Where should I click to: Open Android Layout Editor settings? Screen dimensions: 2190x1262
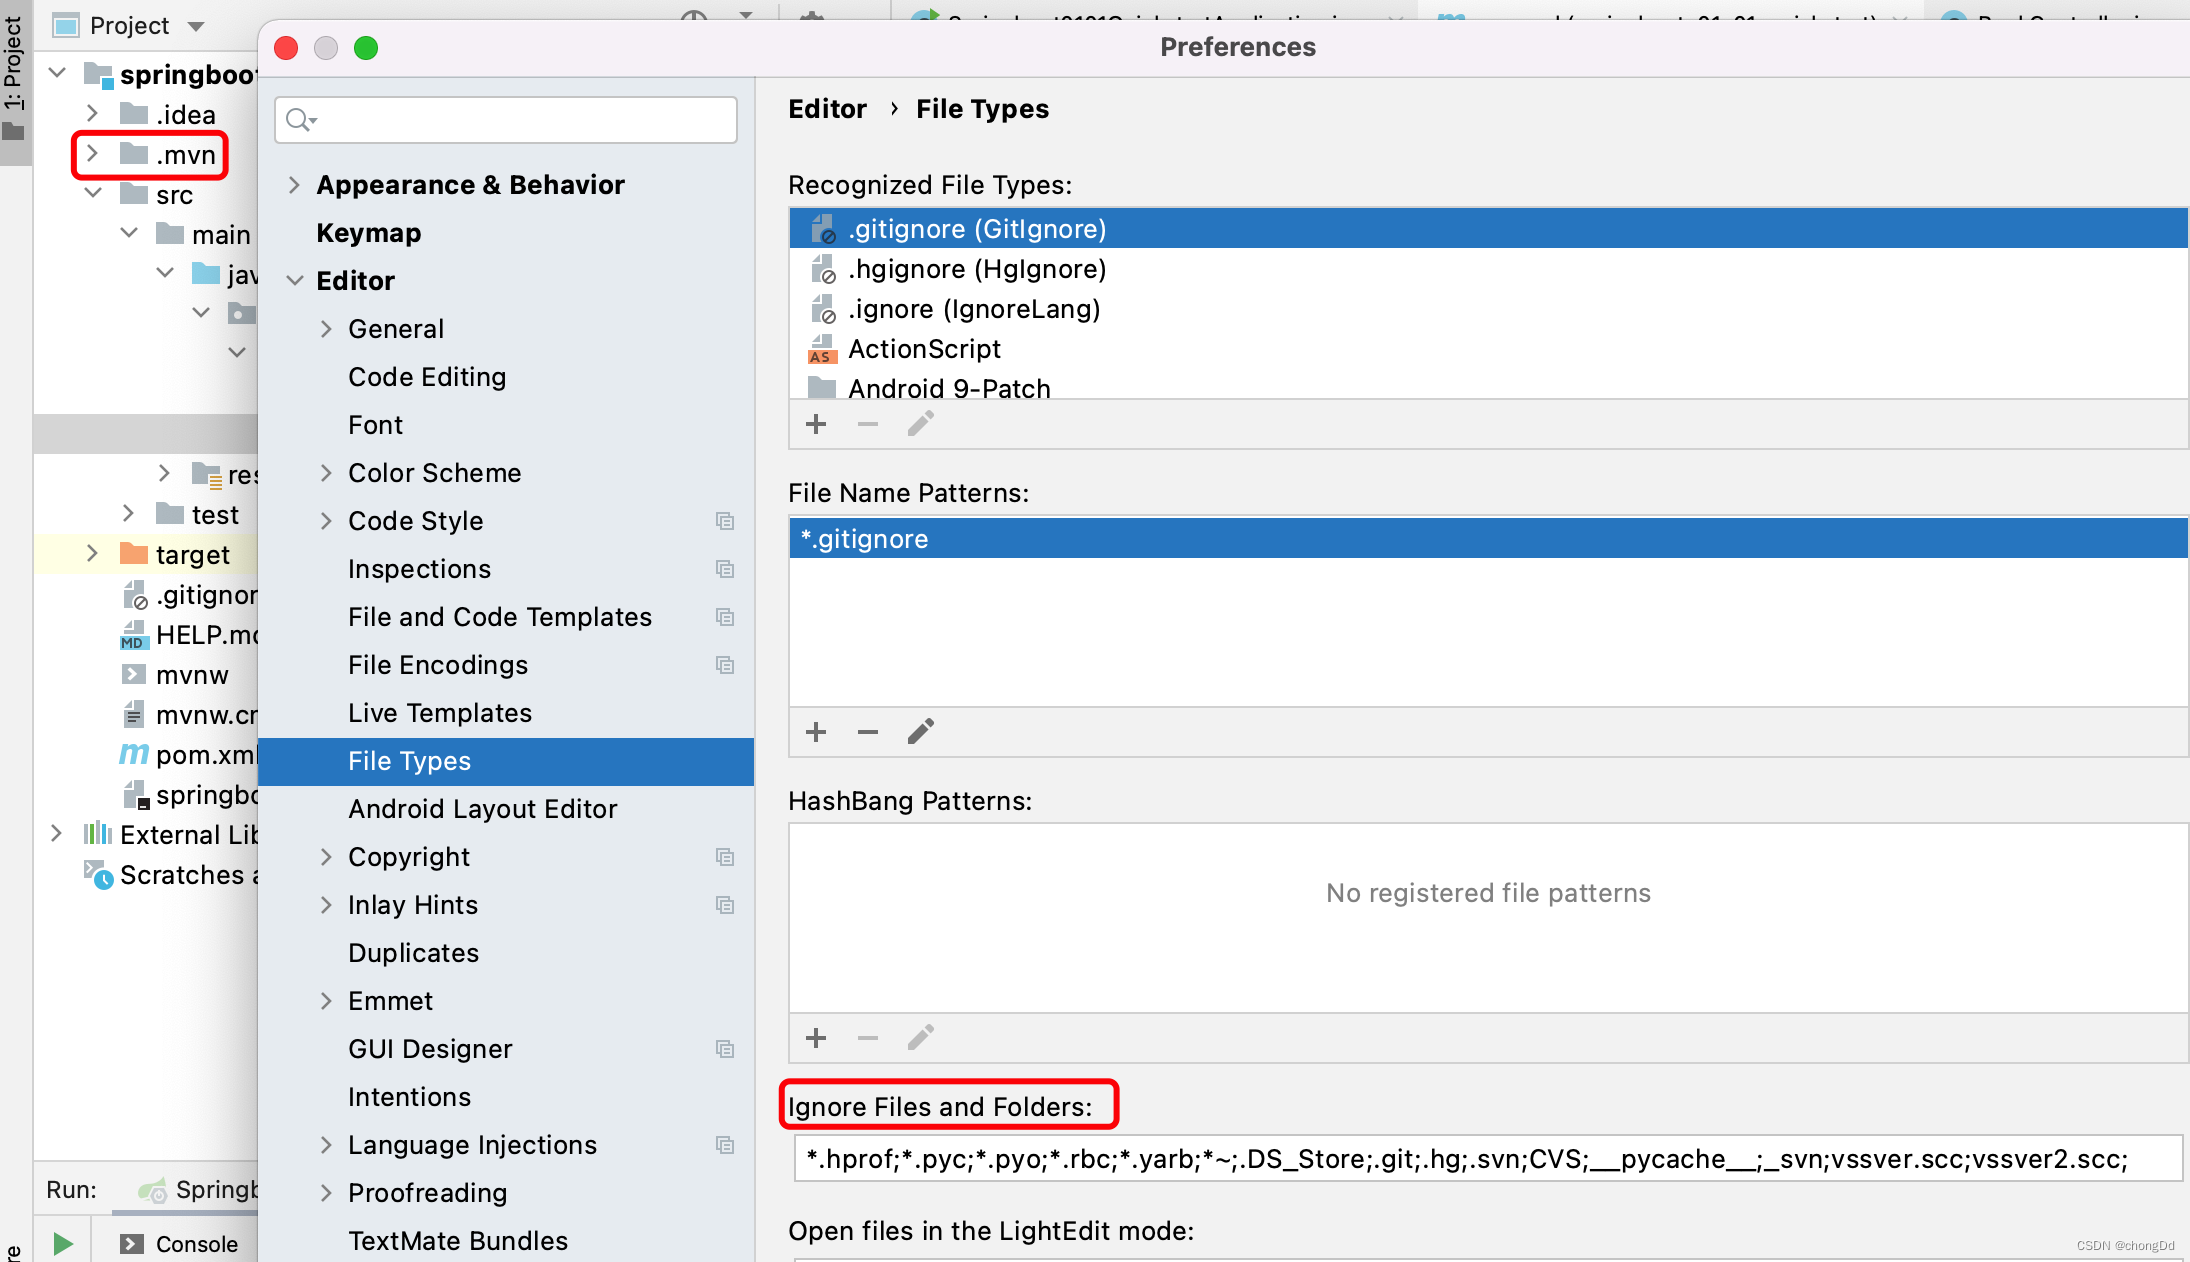(482, 809)
